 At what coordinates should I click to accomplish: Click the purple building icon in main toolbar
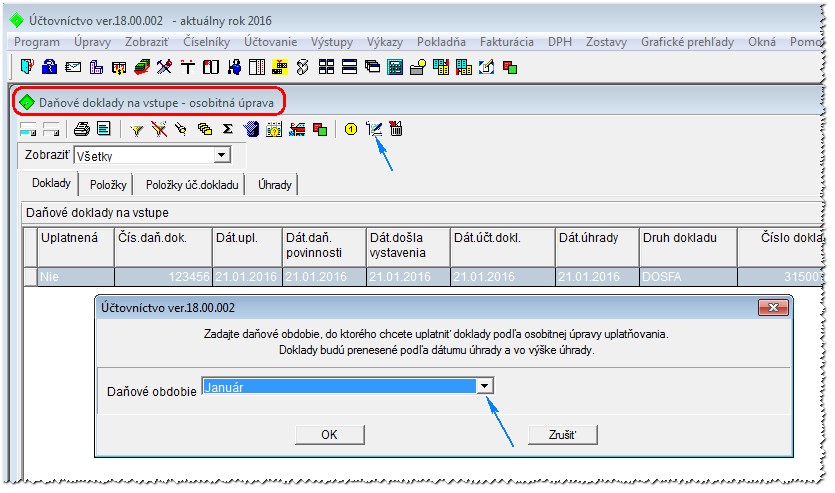(x=96, y=67)
